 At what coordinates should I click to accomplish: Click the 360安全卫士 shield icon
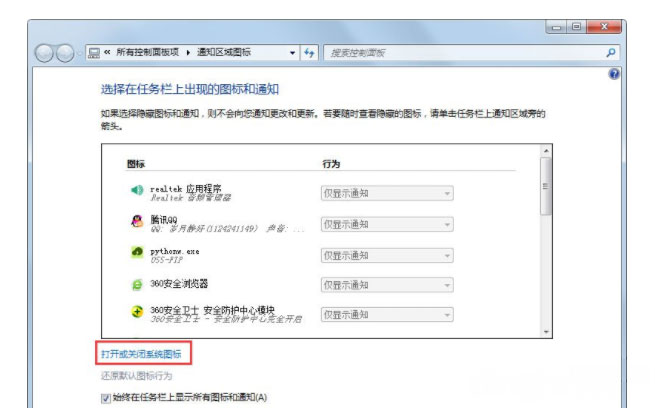(137, 312)
